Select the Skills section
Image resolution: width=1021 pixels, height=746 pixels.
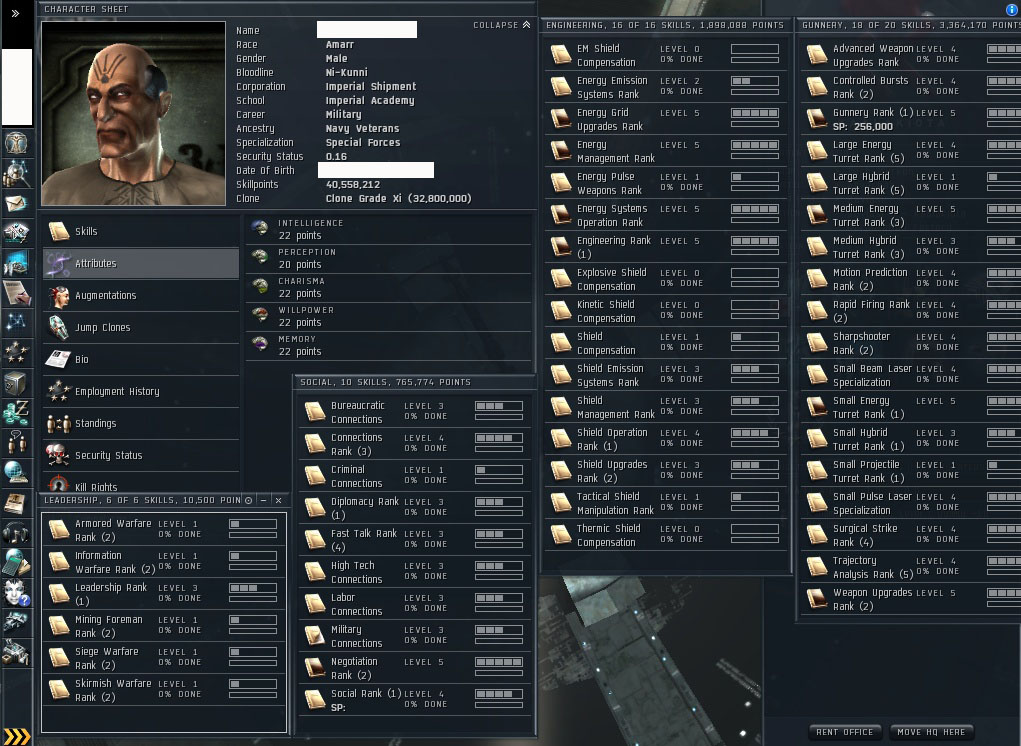tap(141, 231)
